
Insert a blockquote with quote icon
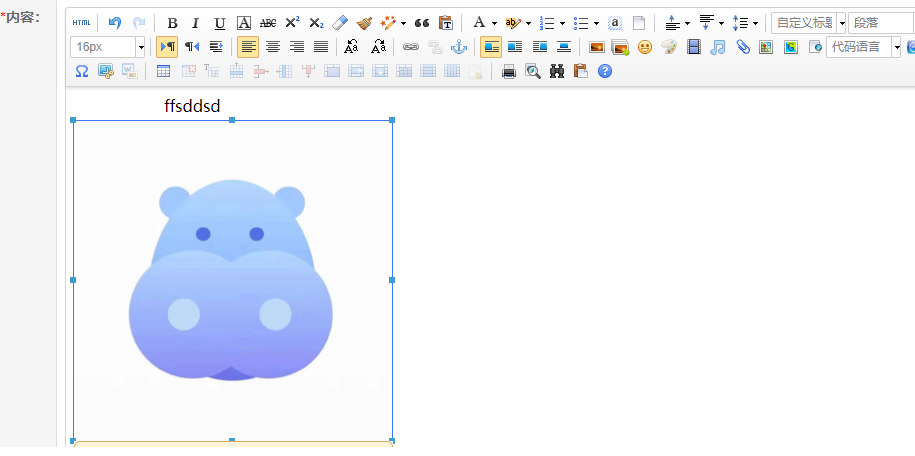(422, 22)
